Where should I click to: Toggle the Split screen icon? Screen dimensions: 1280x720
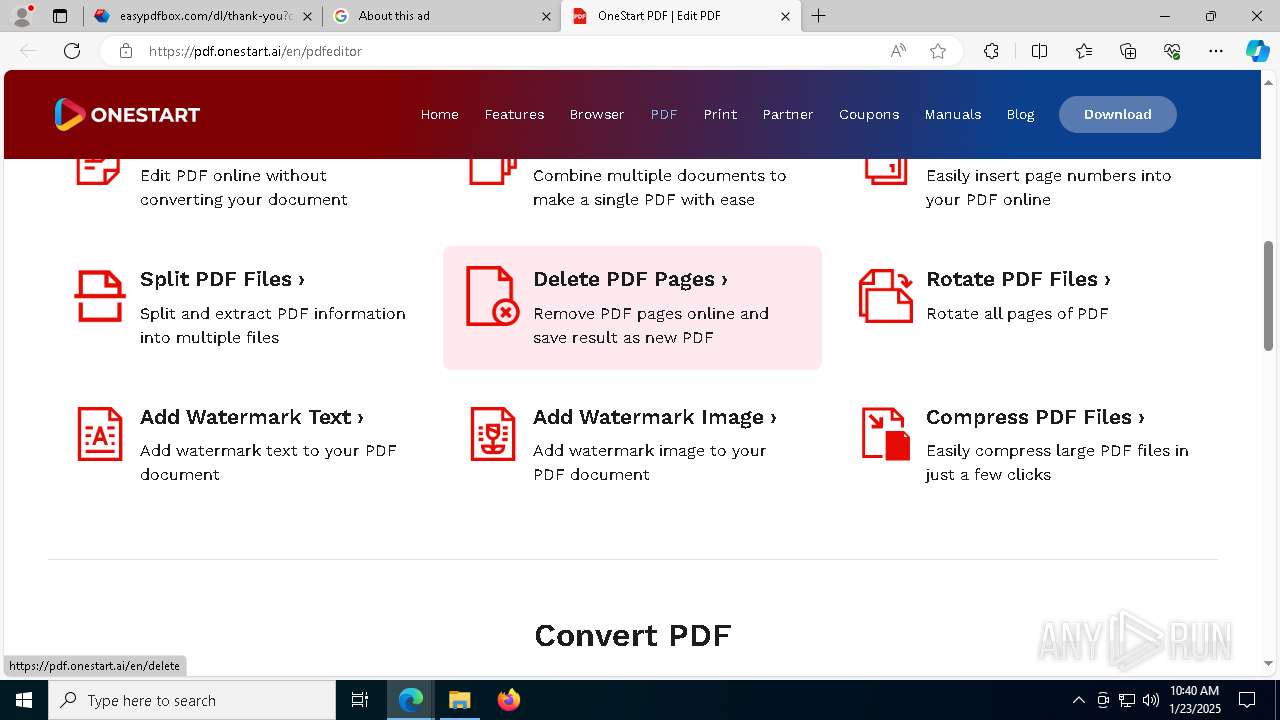[x=1039, y=51]
